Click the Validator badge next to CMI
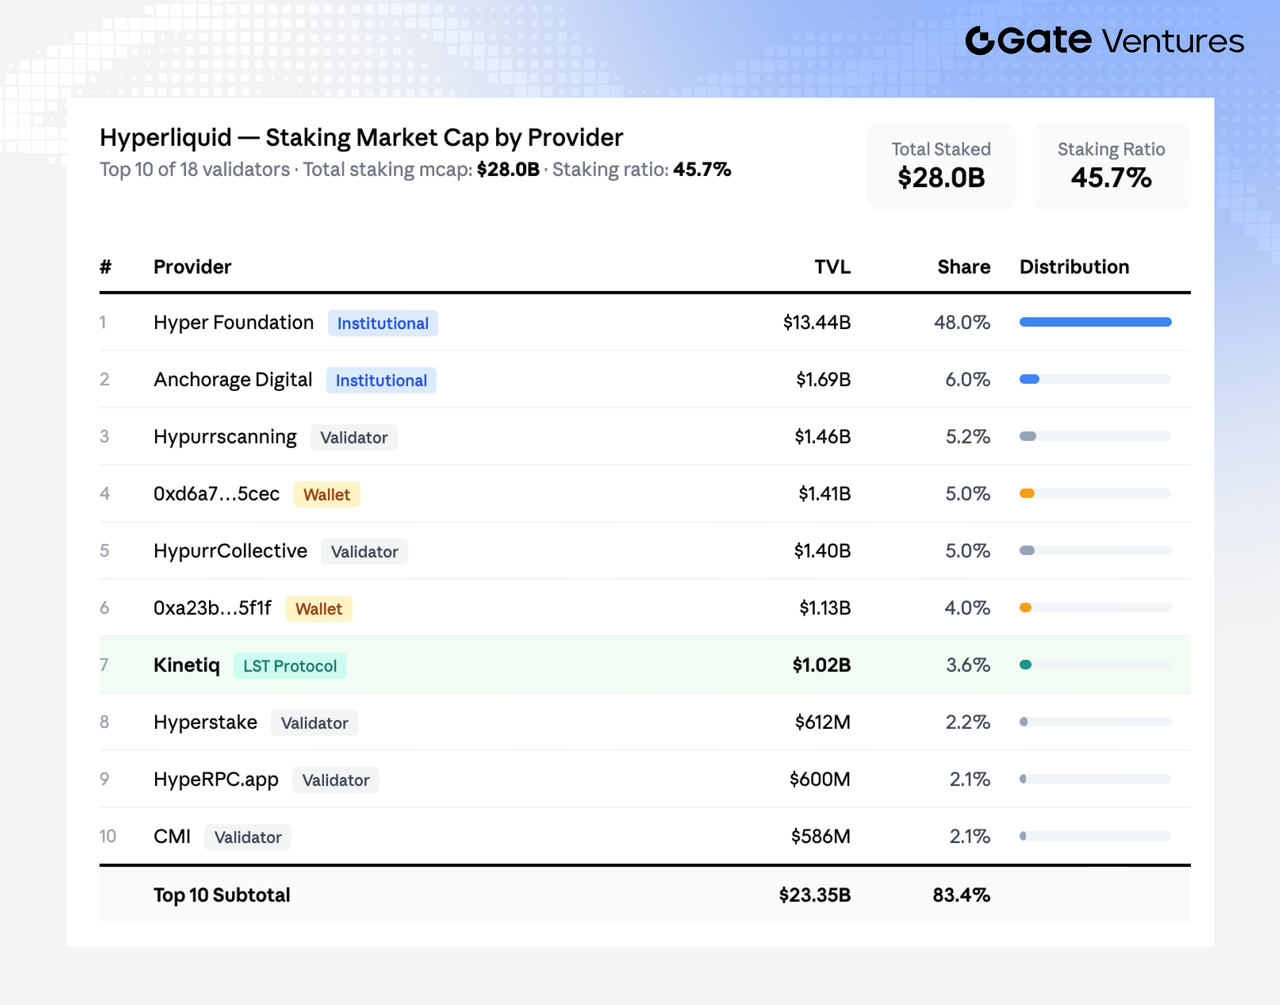 click(248, 837)
